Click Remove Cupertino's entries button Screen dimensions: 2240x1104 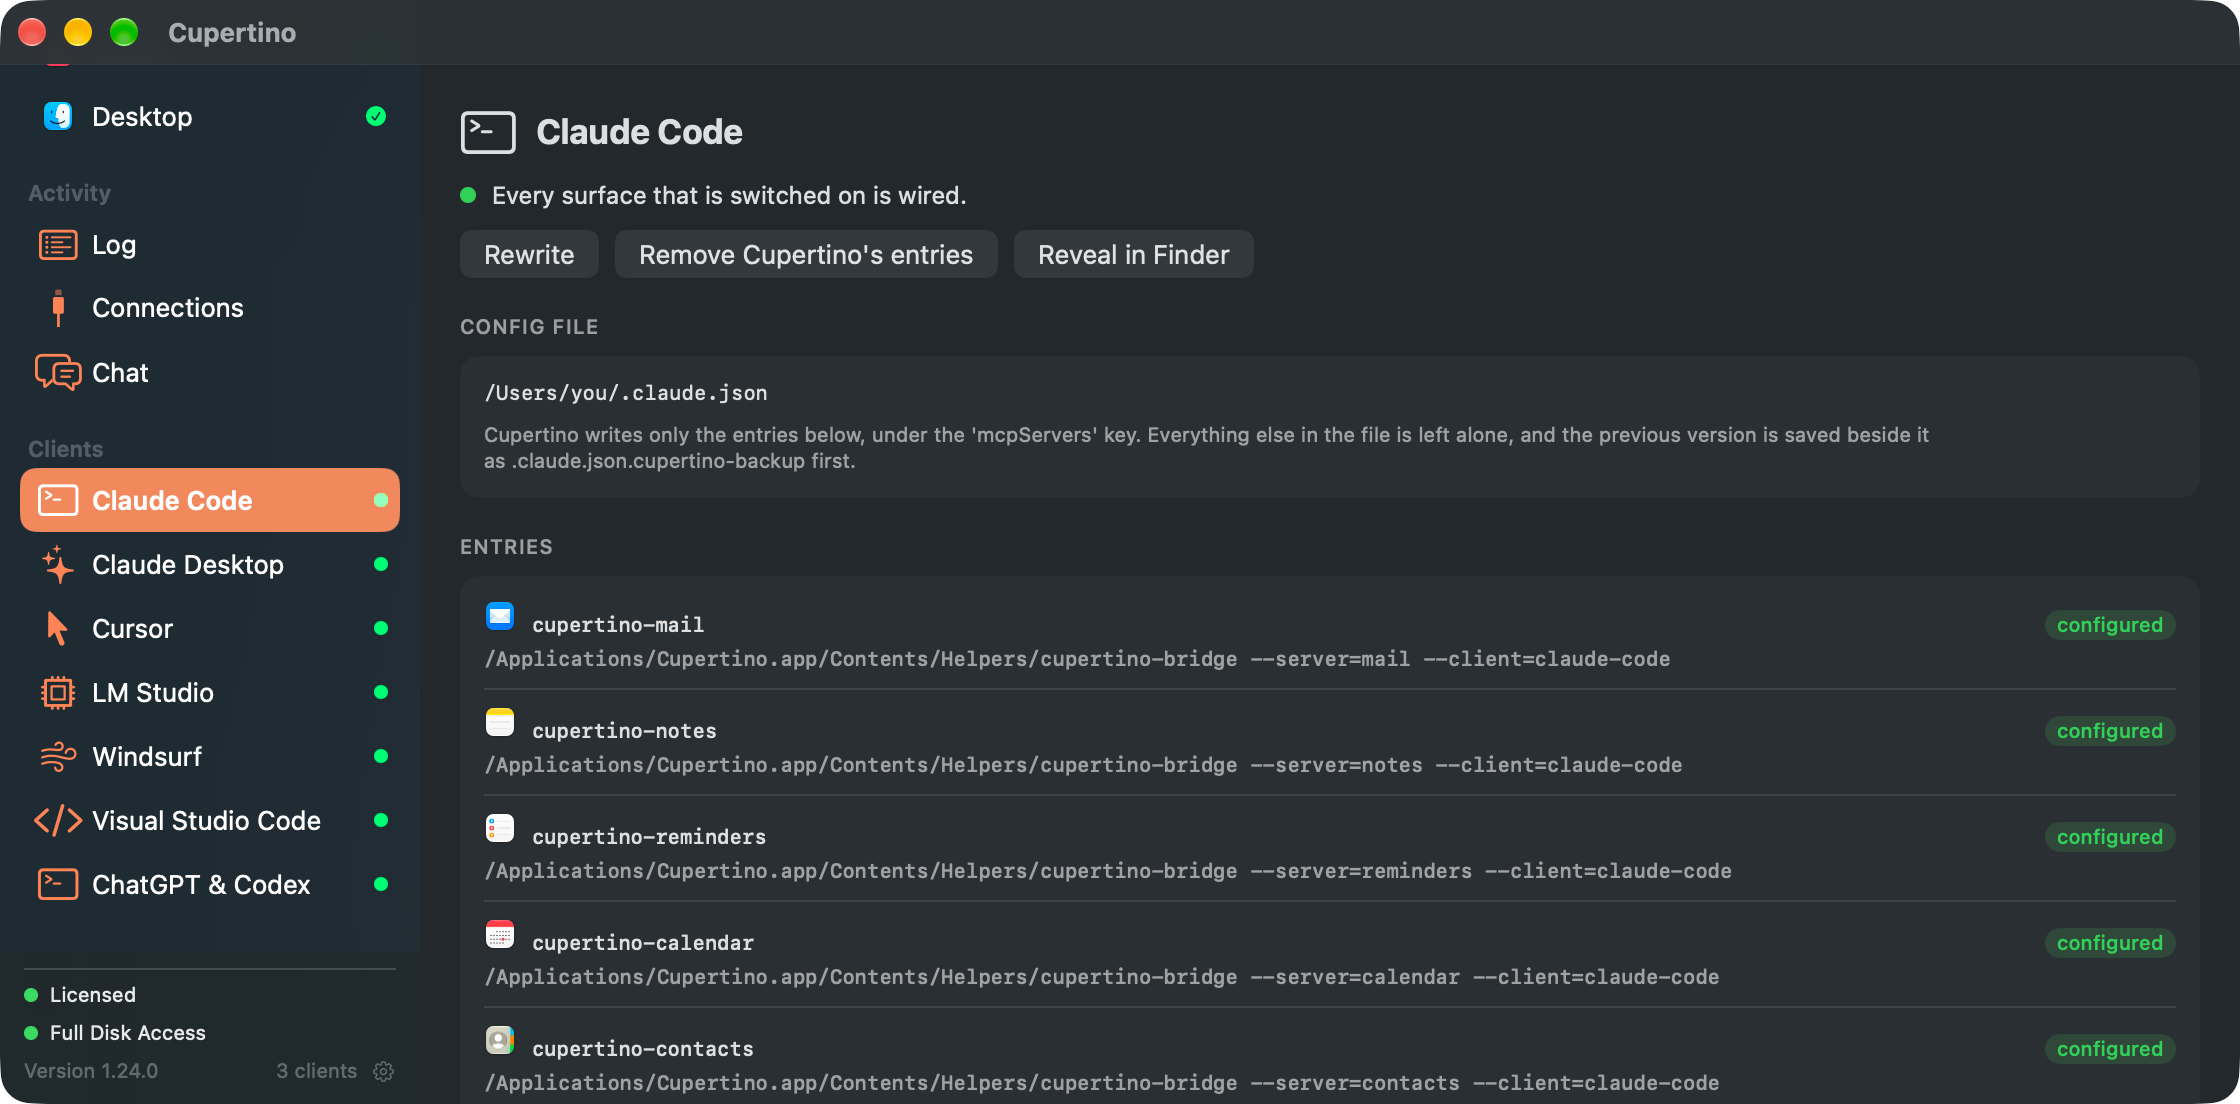(x=806, y=255)
